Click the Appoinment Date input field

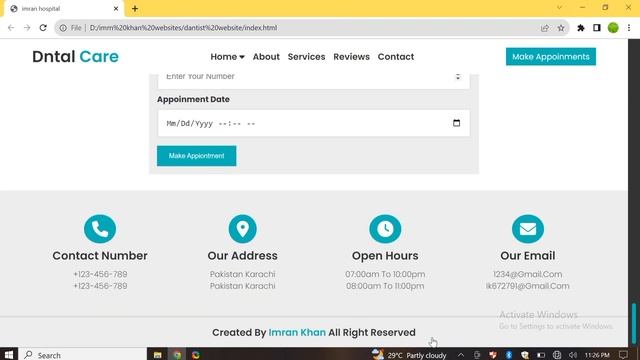click(313, 123)
